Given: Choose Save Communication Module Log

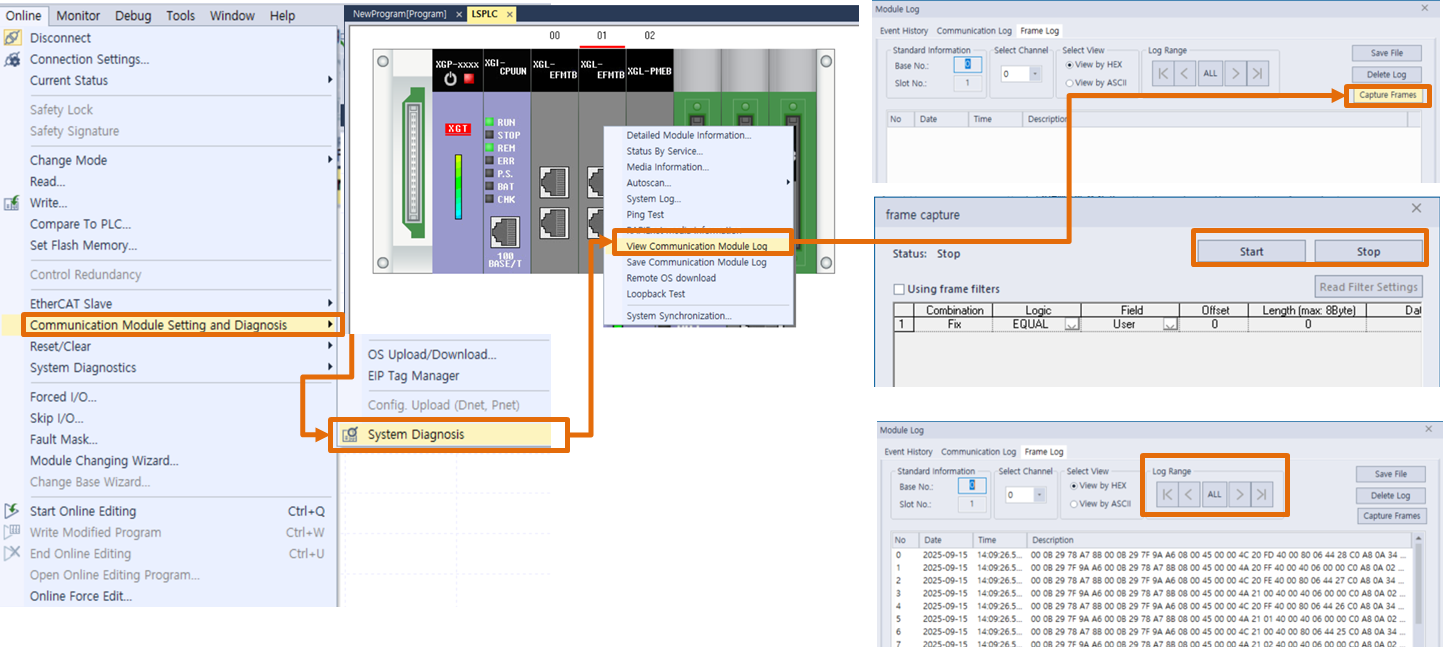Looking at the screenshot, I should [x=697, y=262].
